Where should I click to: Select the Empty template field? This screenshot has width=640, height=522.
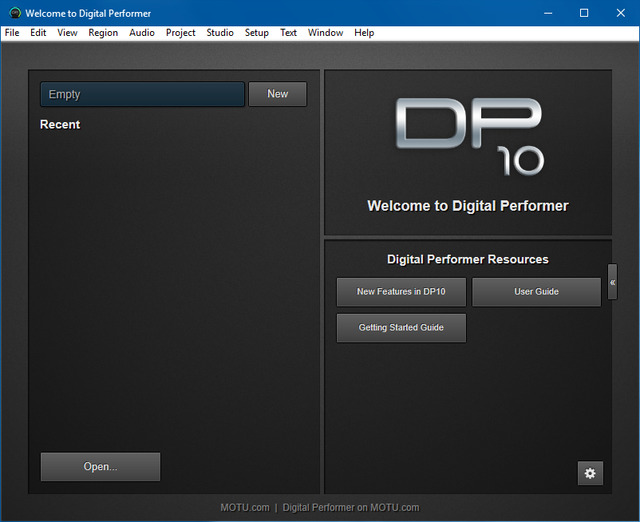(142, 94)
